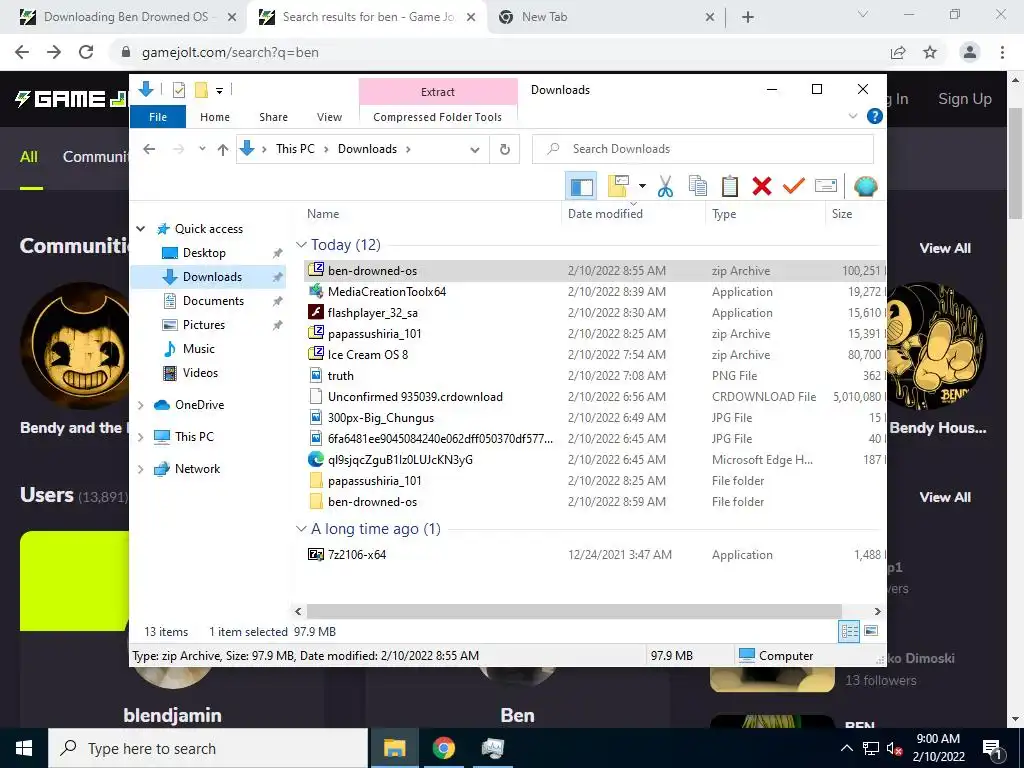Select the flashplayer_32_sa file icon

316,312
